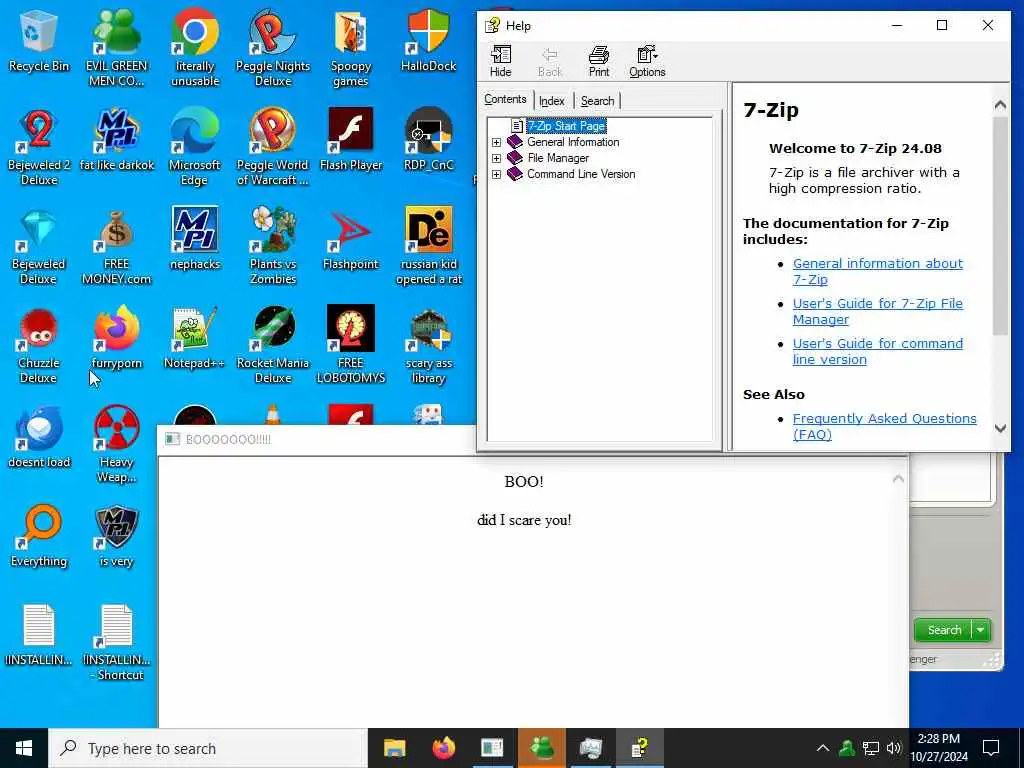Select the Flashpoint desktop icon
Screen dimensions: 1024x768
351,239
